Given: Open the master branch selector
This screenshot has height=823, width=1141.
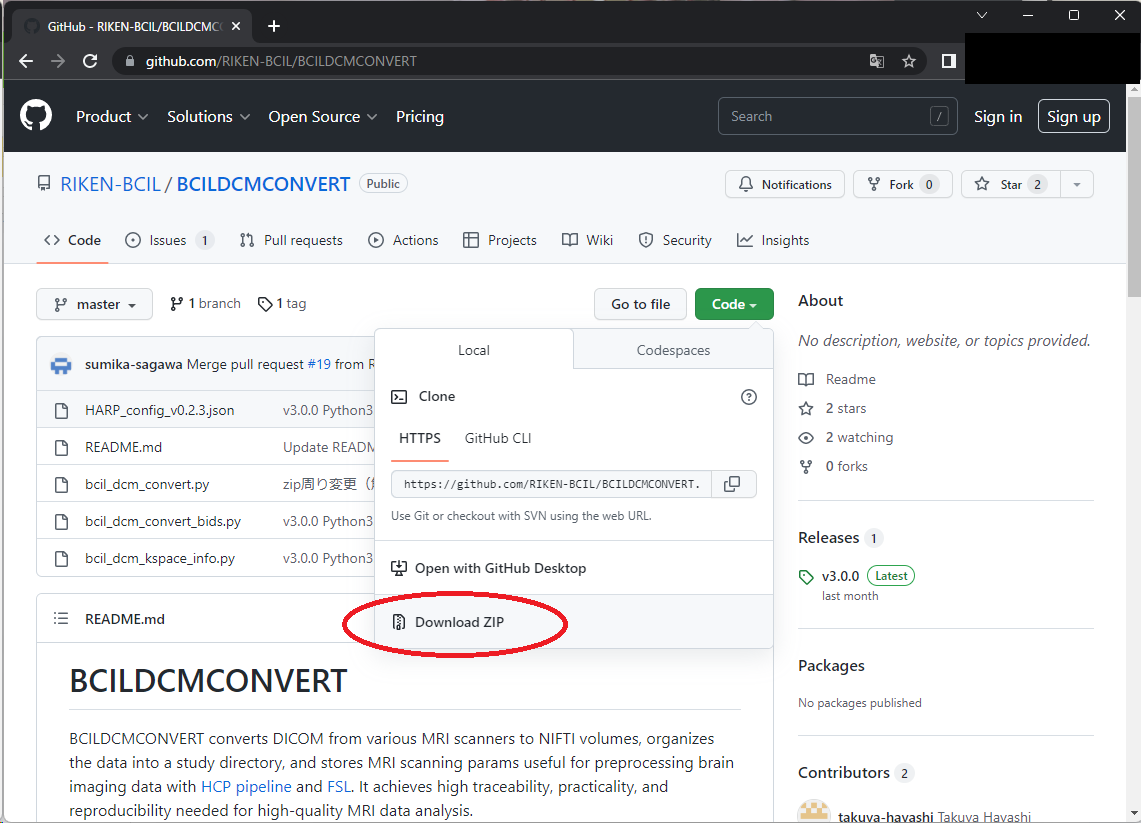Looking at the screenshot, I should tap(95, 304).
